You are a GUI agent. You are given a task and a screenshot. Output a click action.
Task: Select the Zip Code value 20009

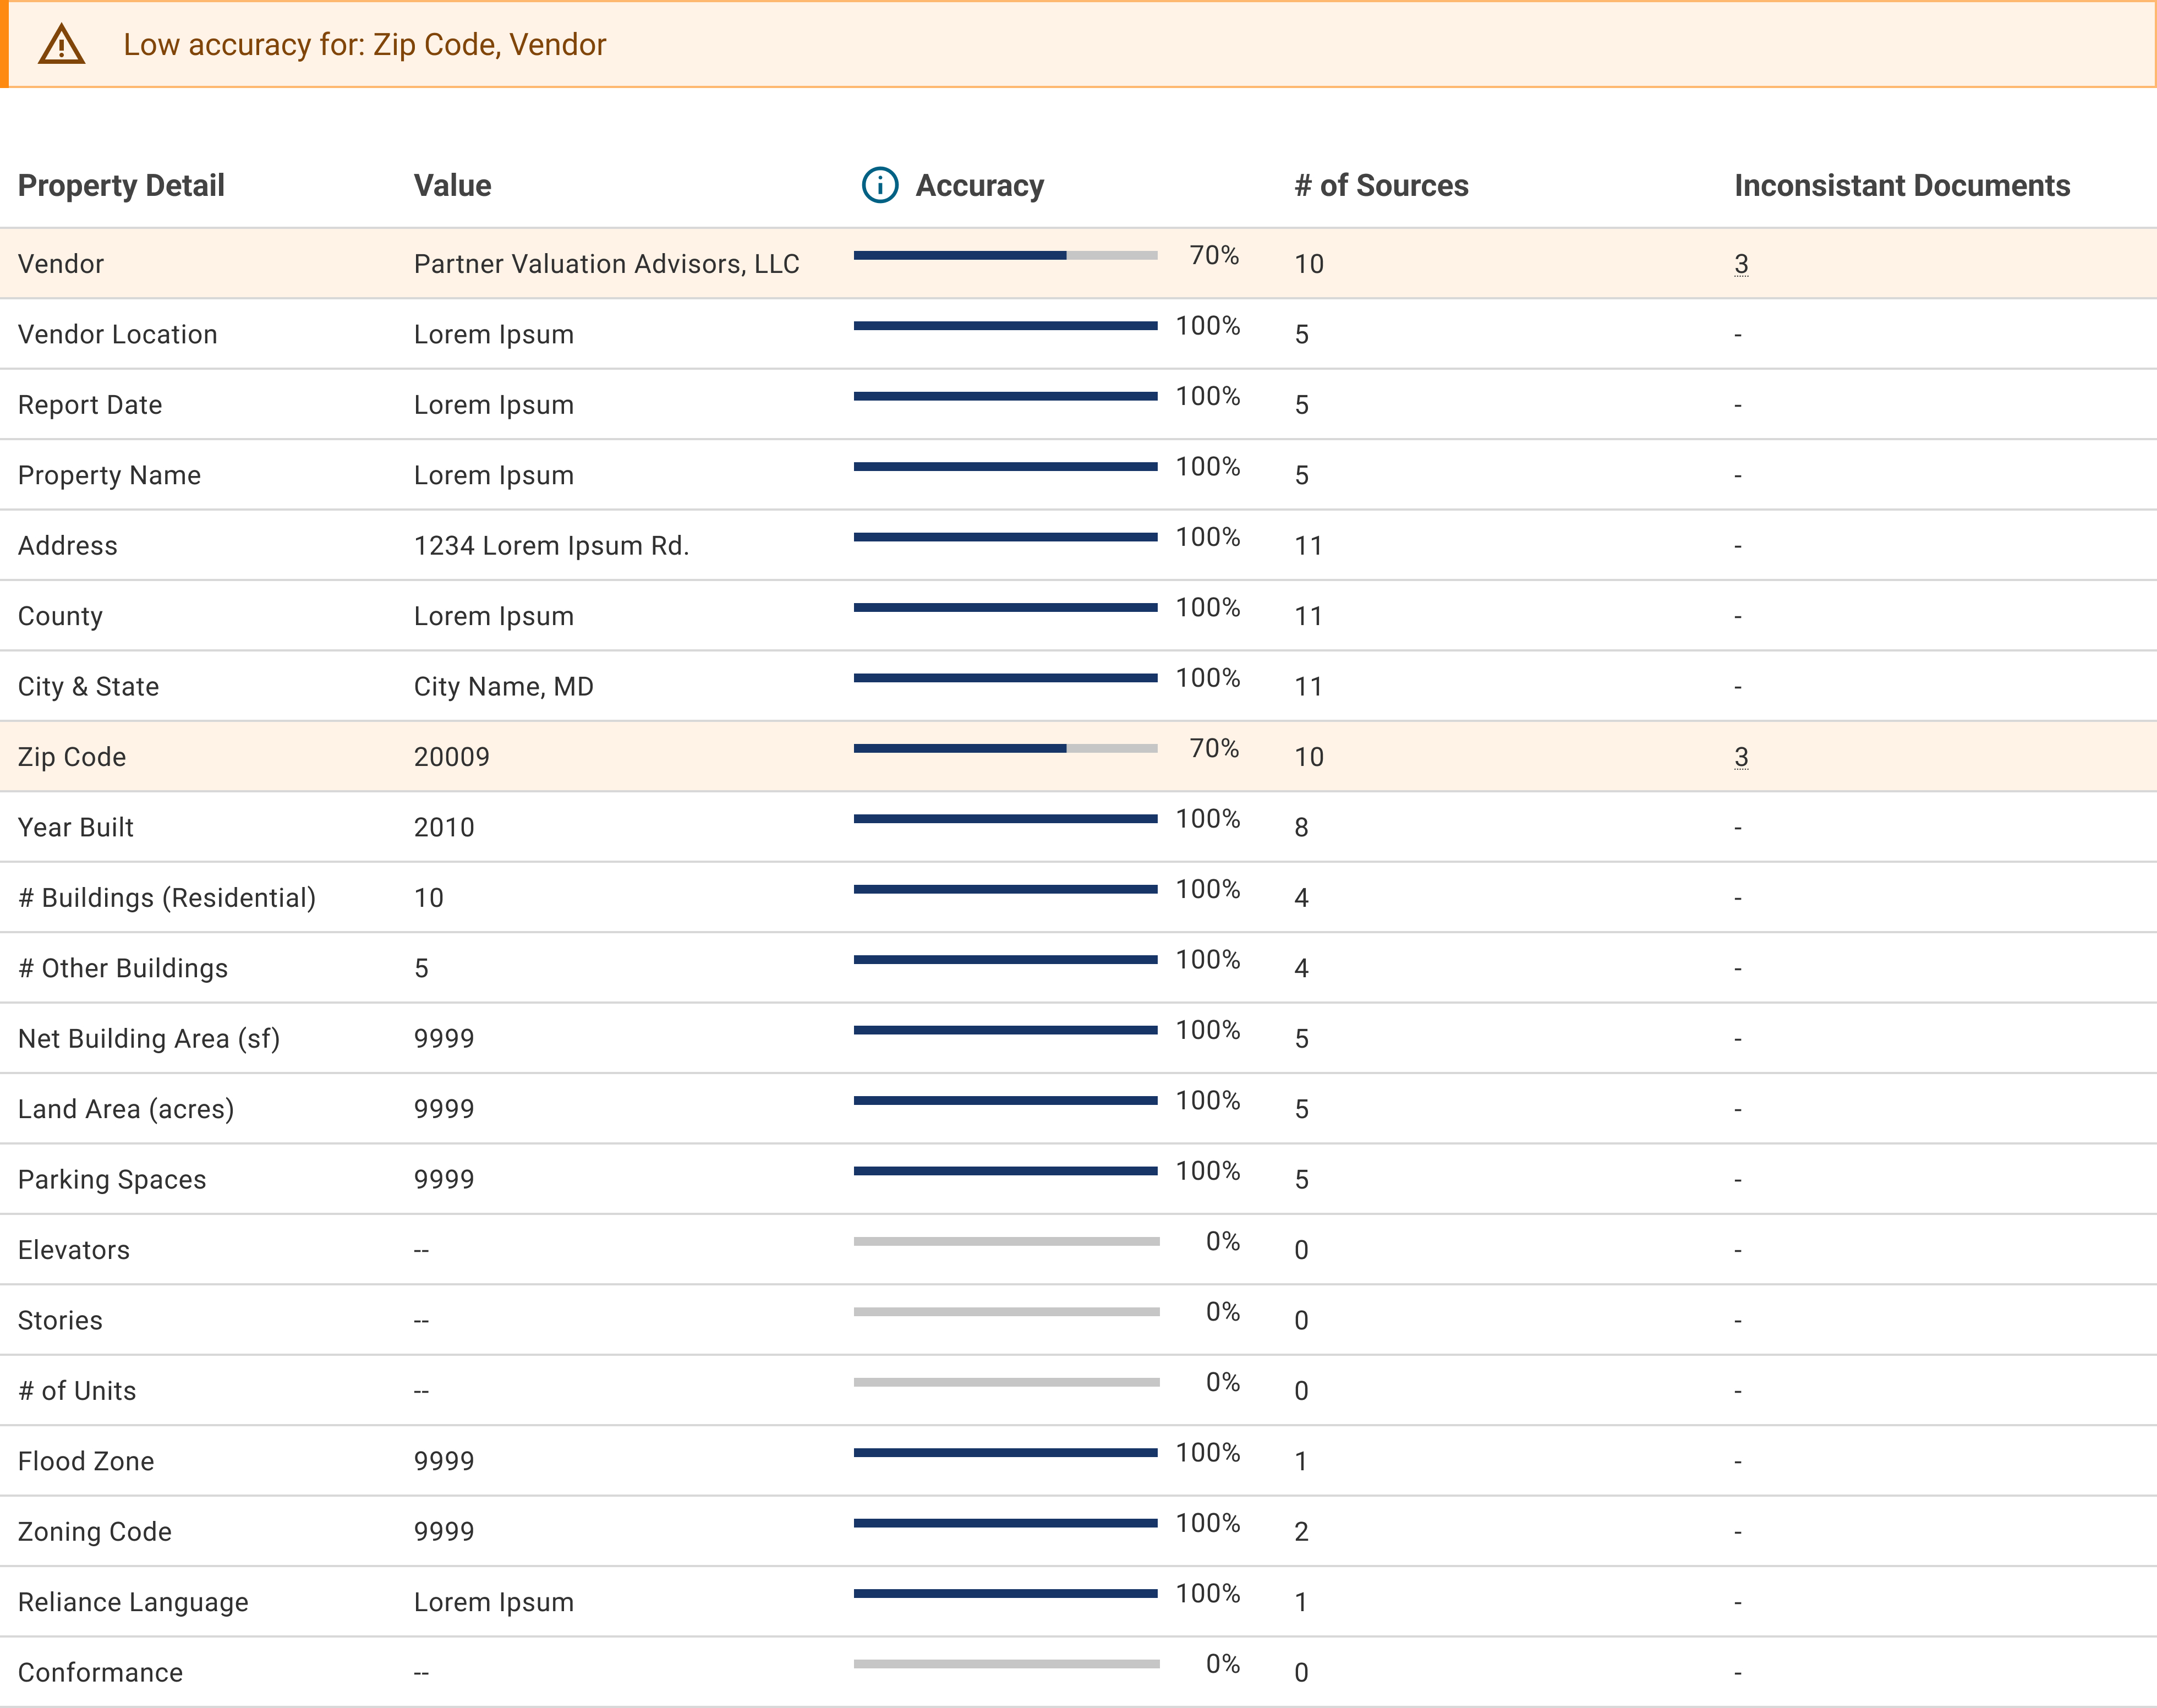451,757
